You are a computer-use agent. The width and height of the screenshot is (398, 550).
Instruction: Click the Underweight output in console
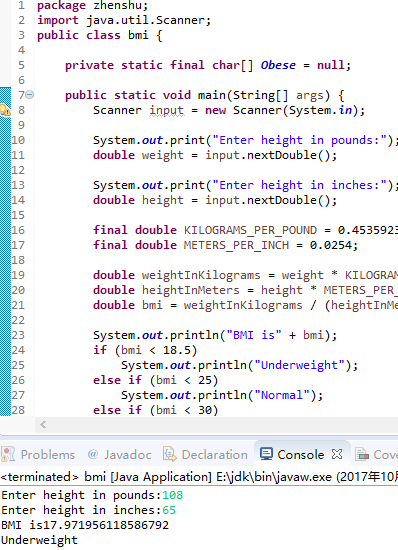click(x=39, y=540)
